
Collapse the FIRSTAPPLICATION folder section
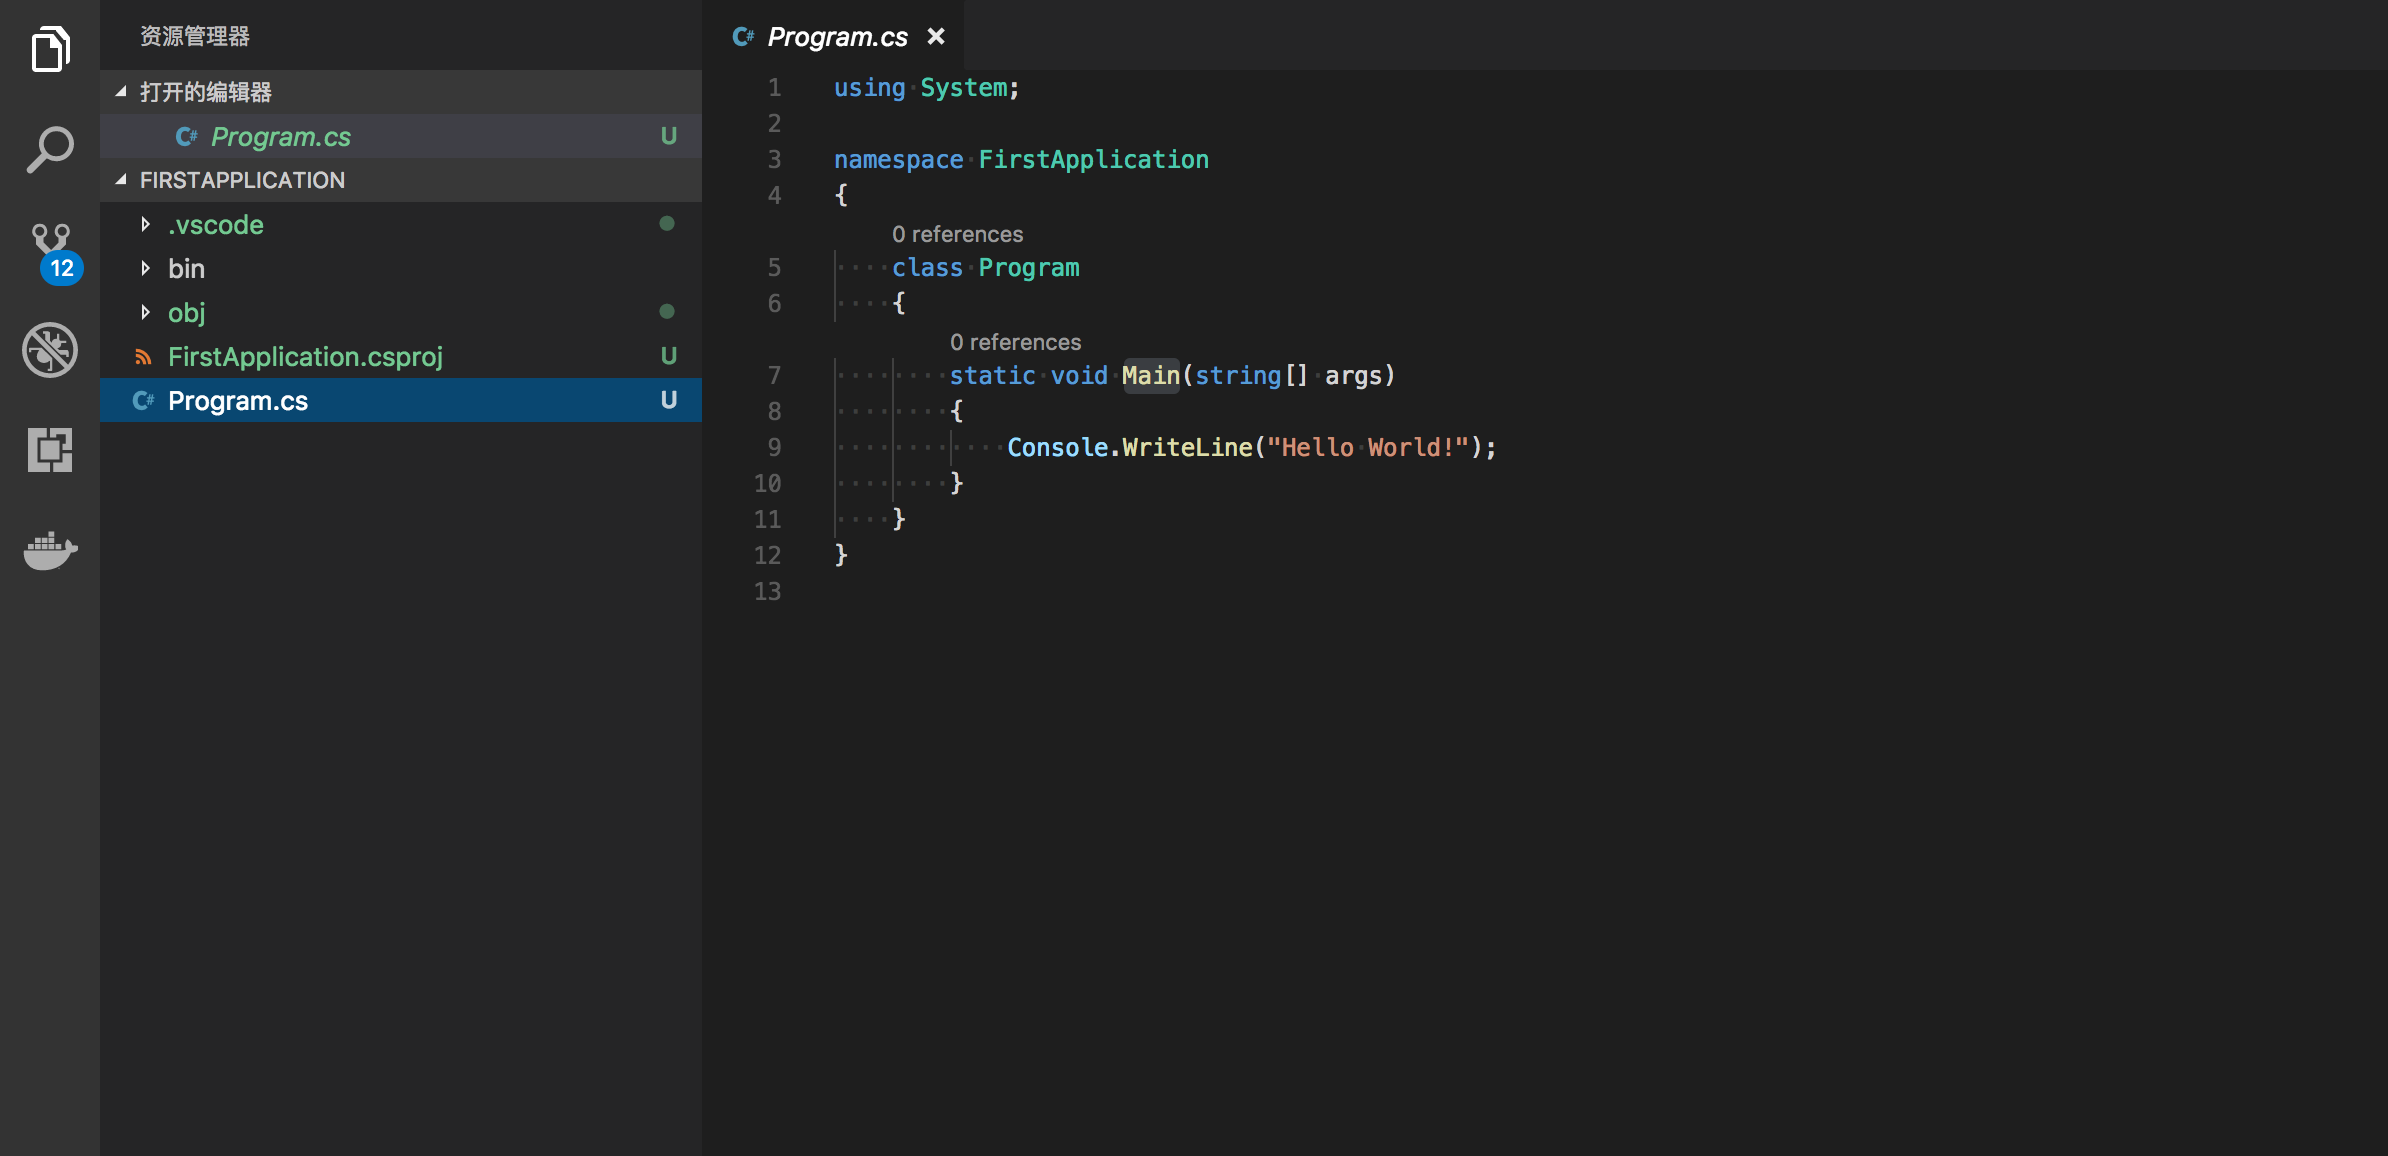121,180
